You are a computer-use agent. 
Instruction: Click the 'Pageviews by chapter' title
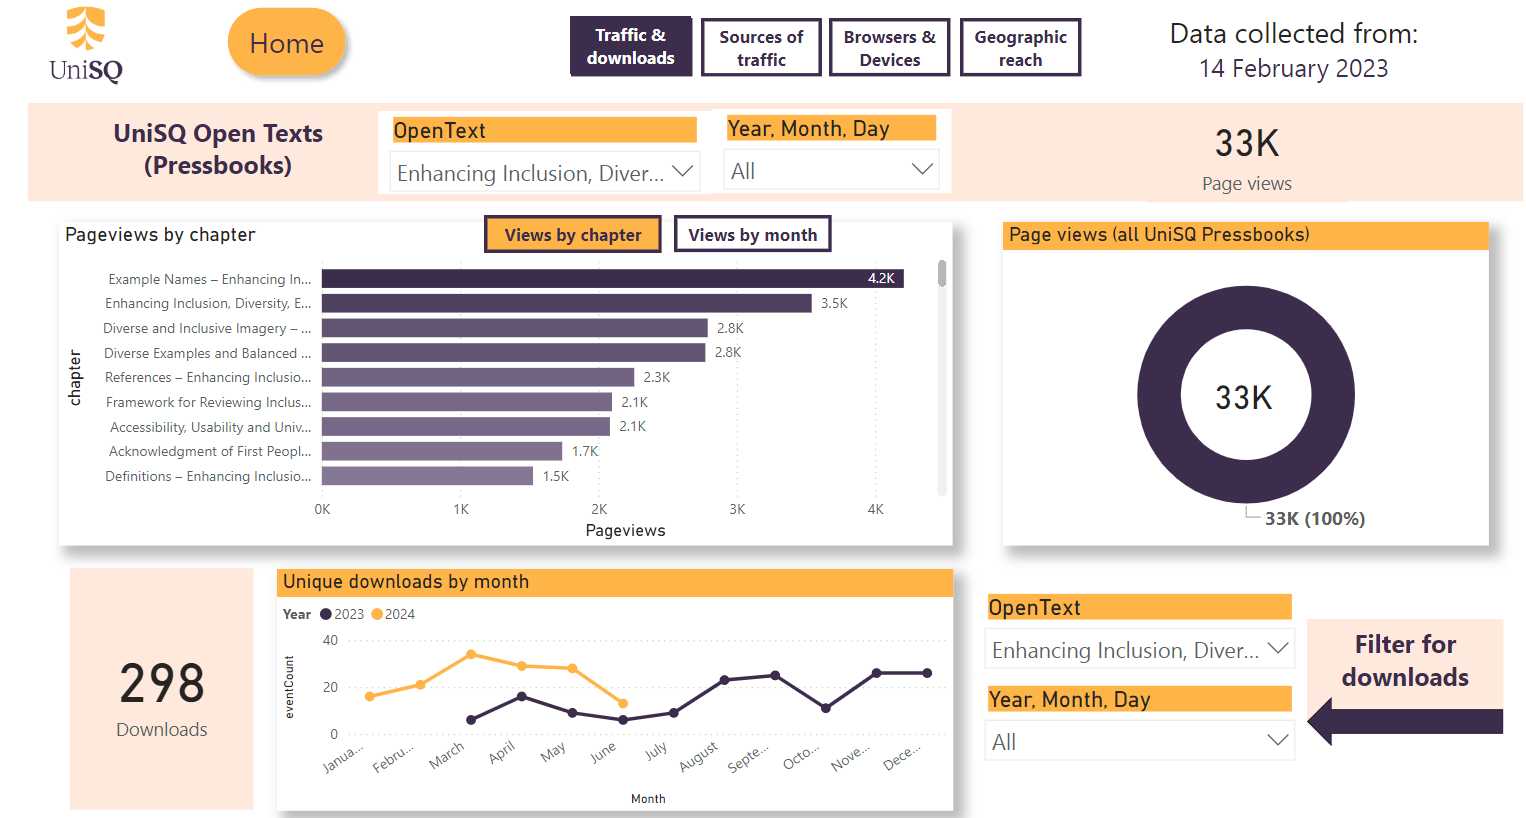pos(160,234)
